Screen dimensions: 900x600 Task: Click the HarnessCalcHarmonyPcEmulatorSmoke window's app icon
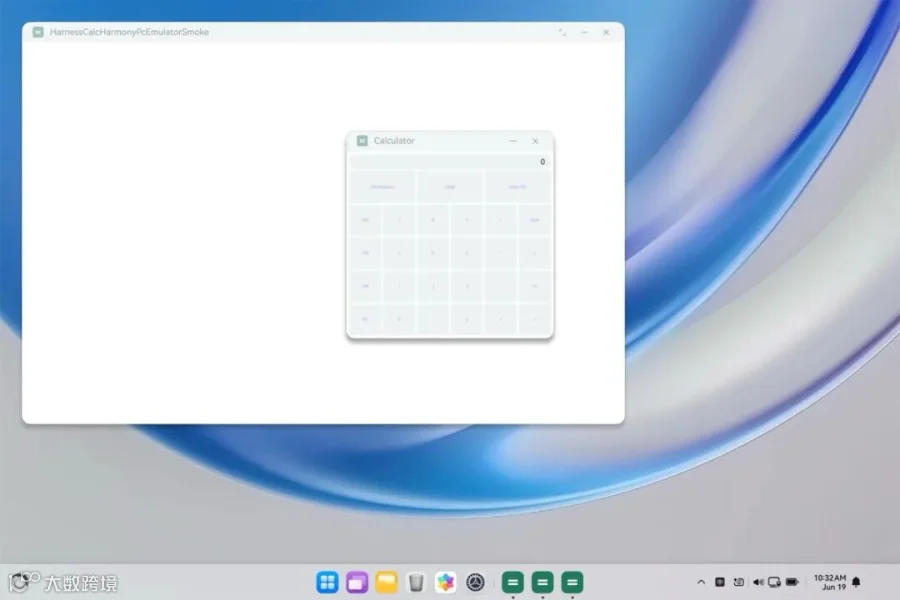(38, 32)
